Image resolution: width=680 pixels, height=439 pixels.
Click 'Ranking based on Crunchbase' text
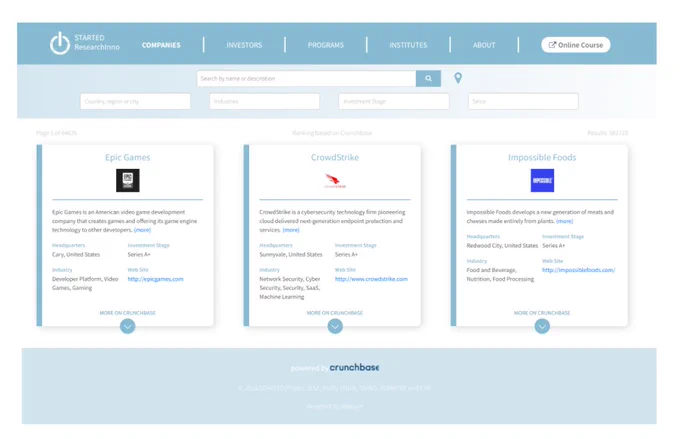[x=332, y=133]
